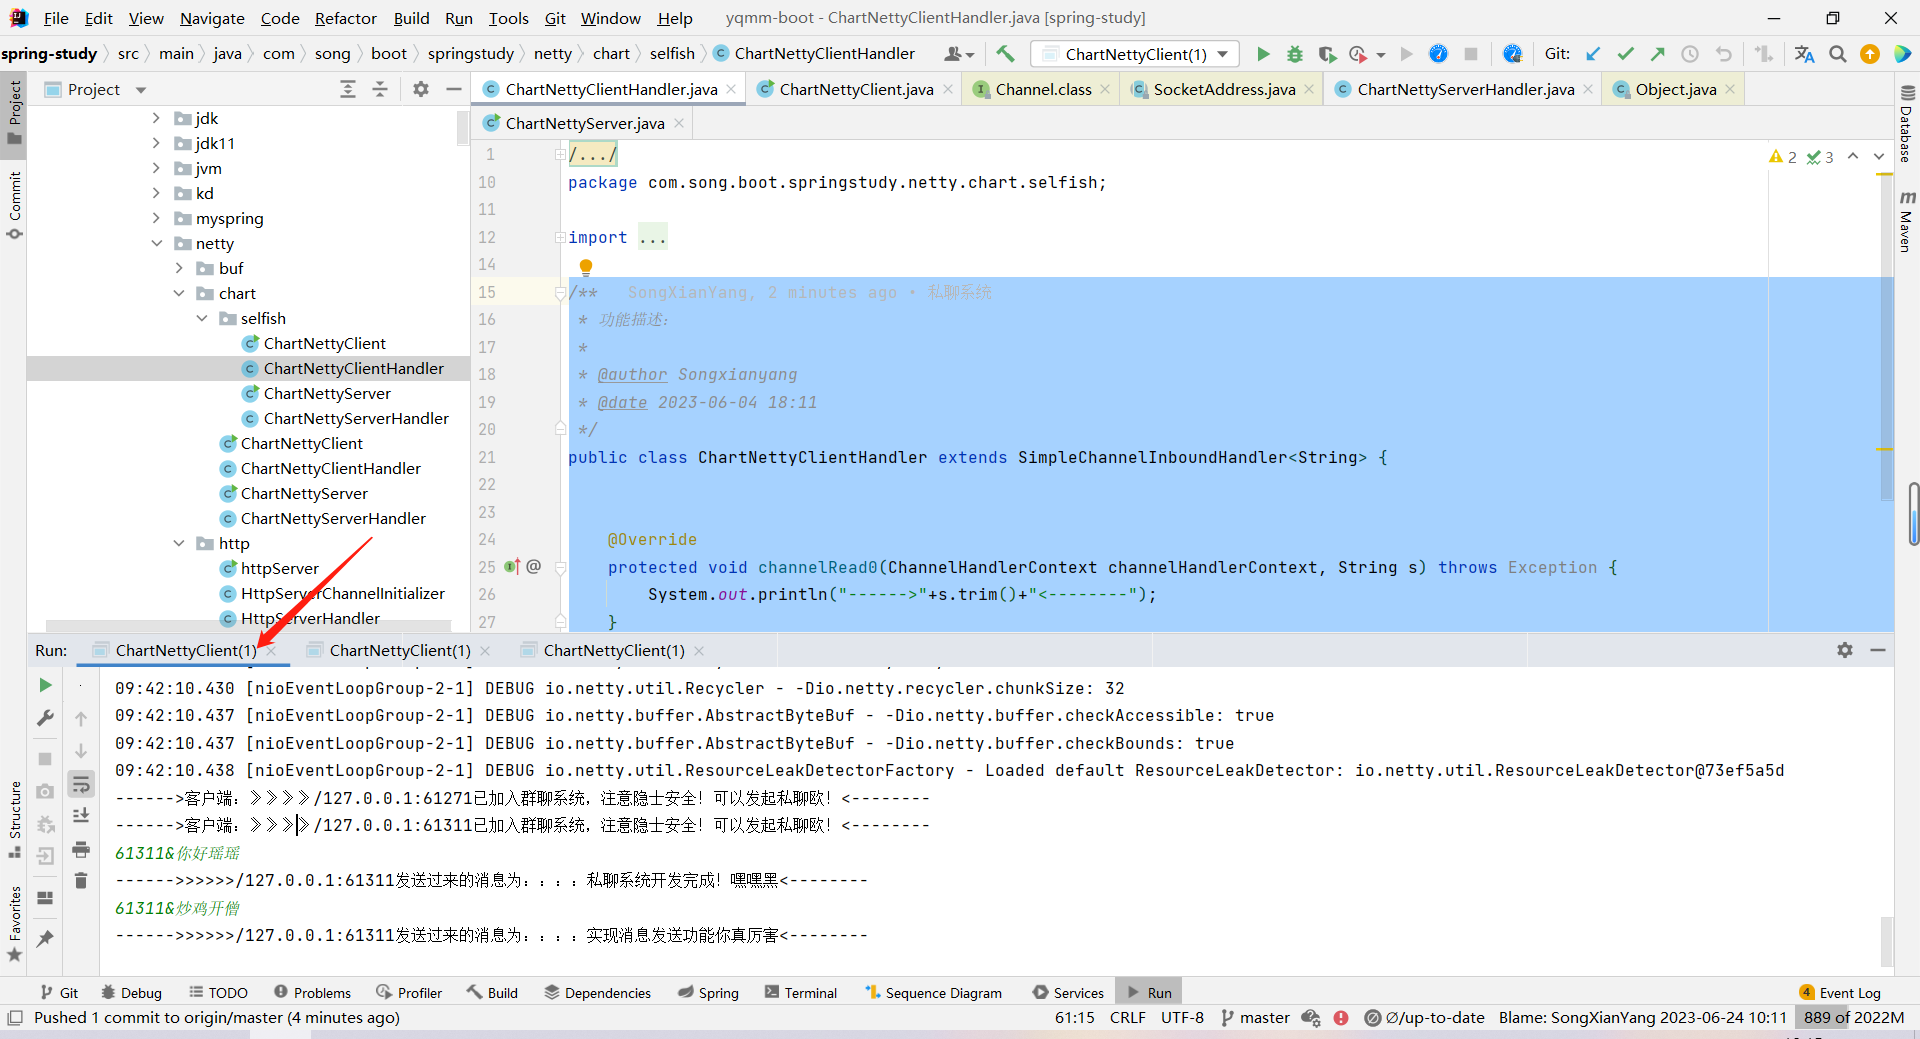This screenshot has height=1039, width=1920.
Task: Run ChartNettyClient(1) with the green play button
Action: (x=1263, y=54)
